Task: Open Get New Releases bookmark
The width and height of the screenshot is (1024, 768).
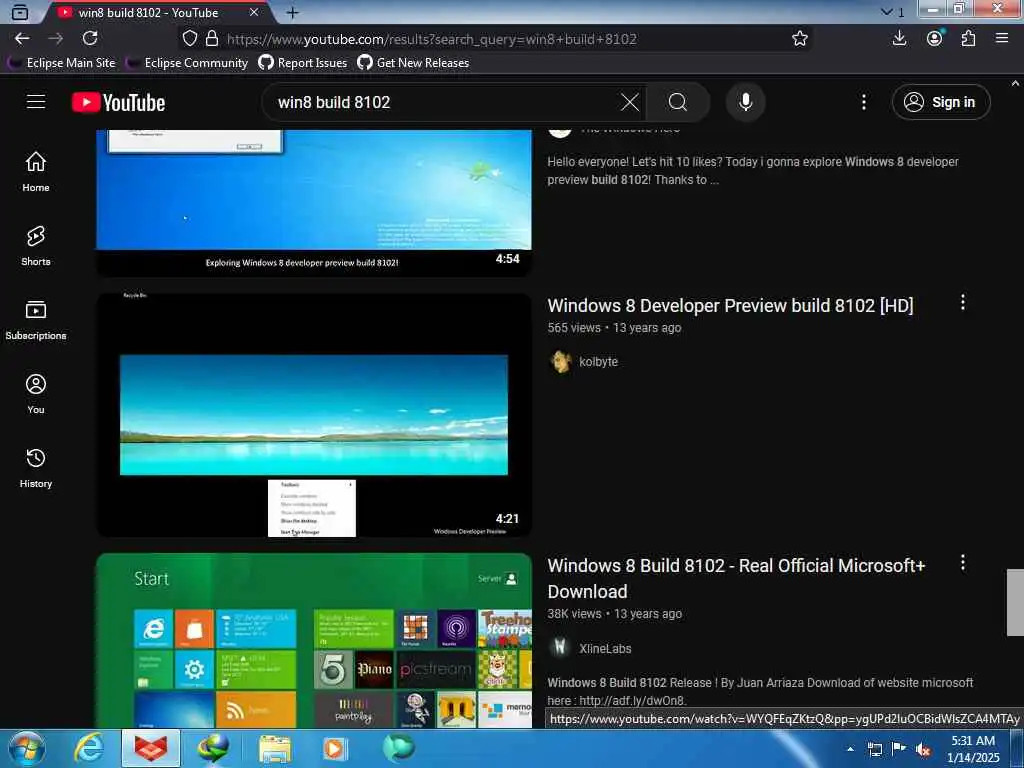Action: [x=413, y=63]
